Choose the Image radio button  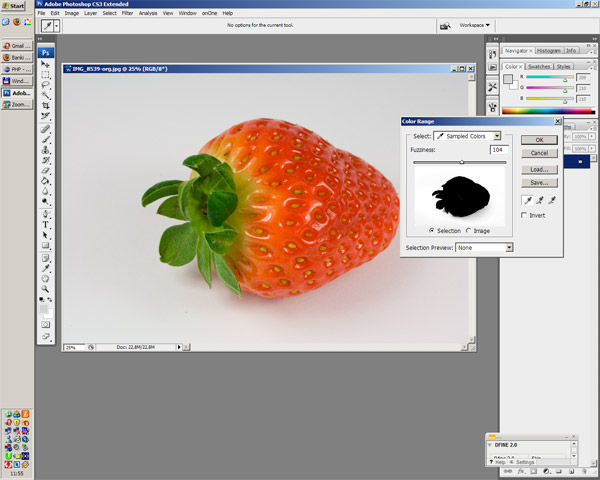click(469, 231)
